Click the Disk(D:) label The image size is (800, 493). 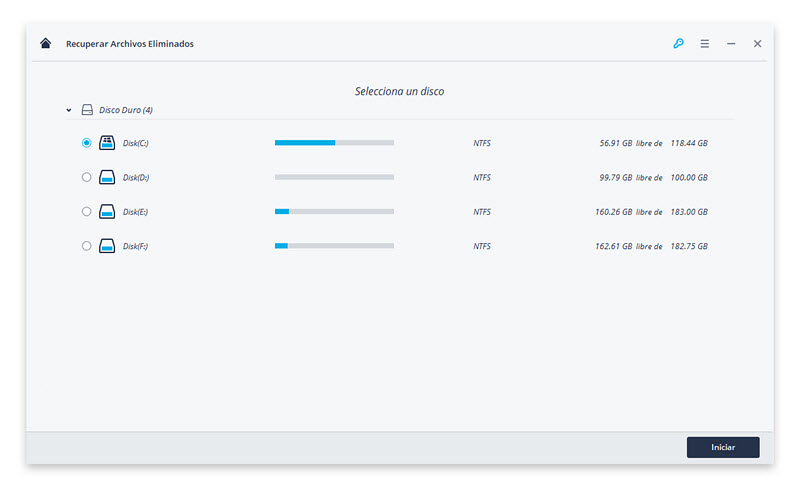pos(136,178)
